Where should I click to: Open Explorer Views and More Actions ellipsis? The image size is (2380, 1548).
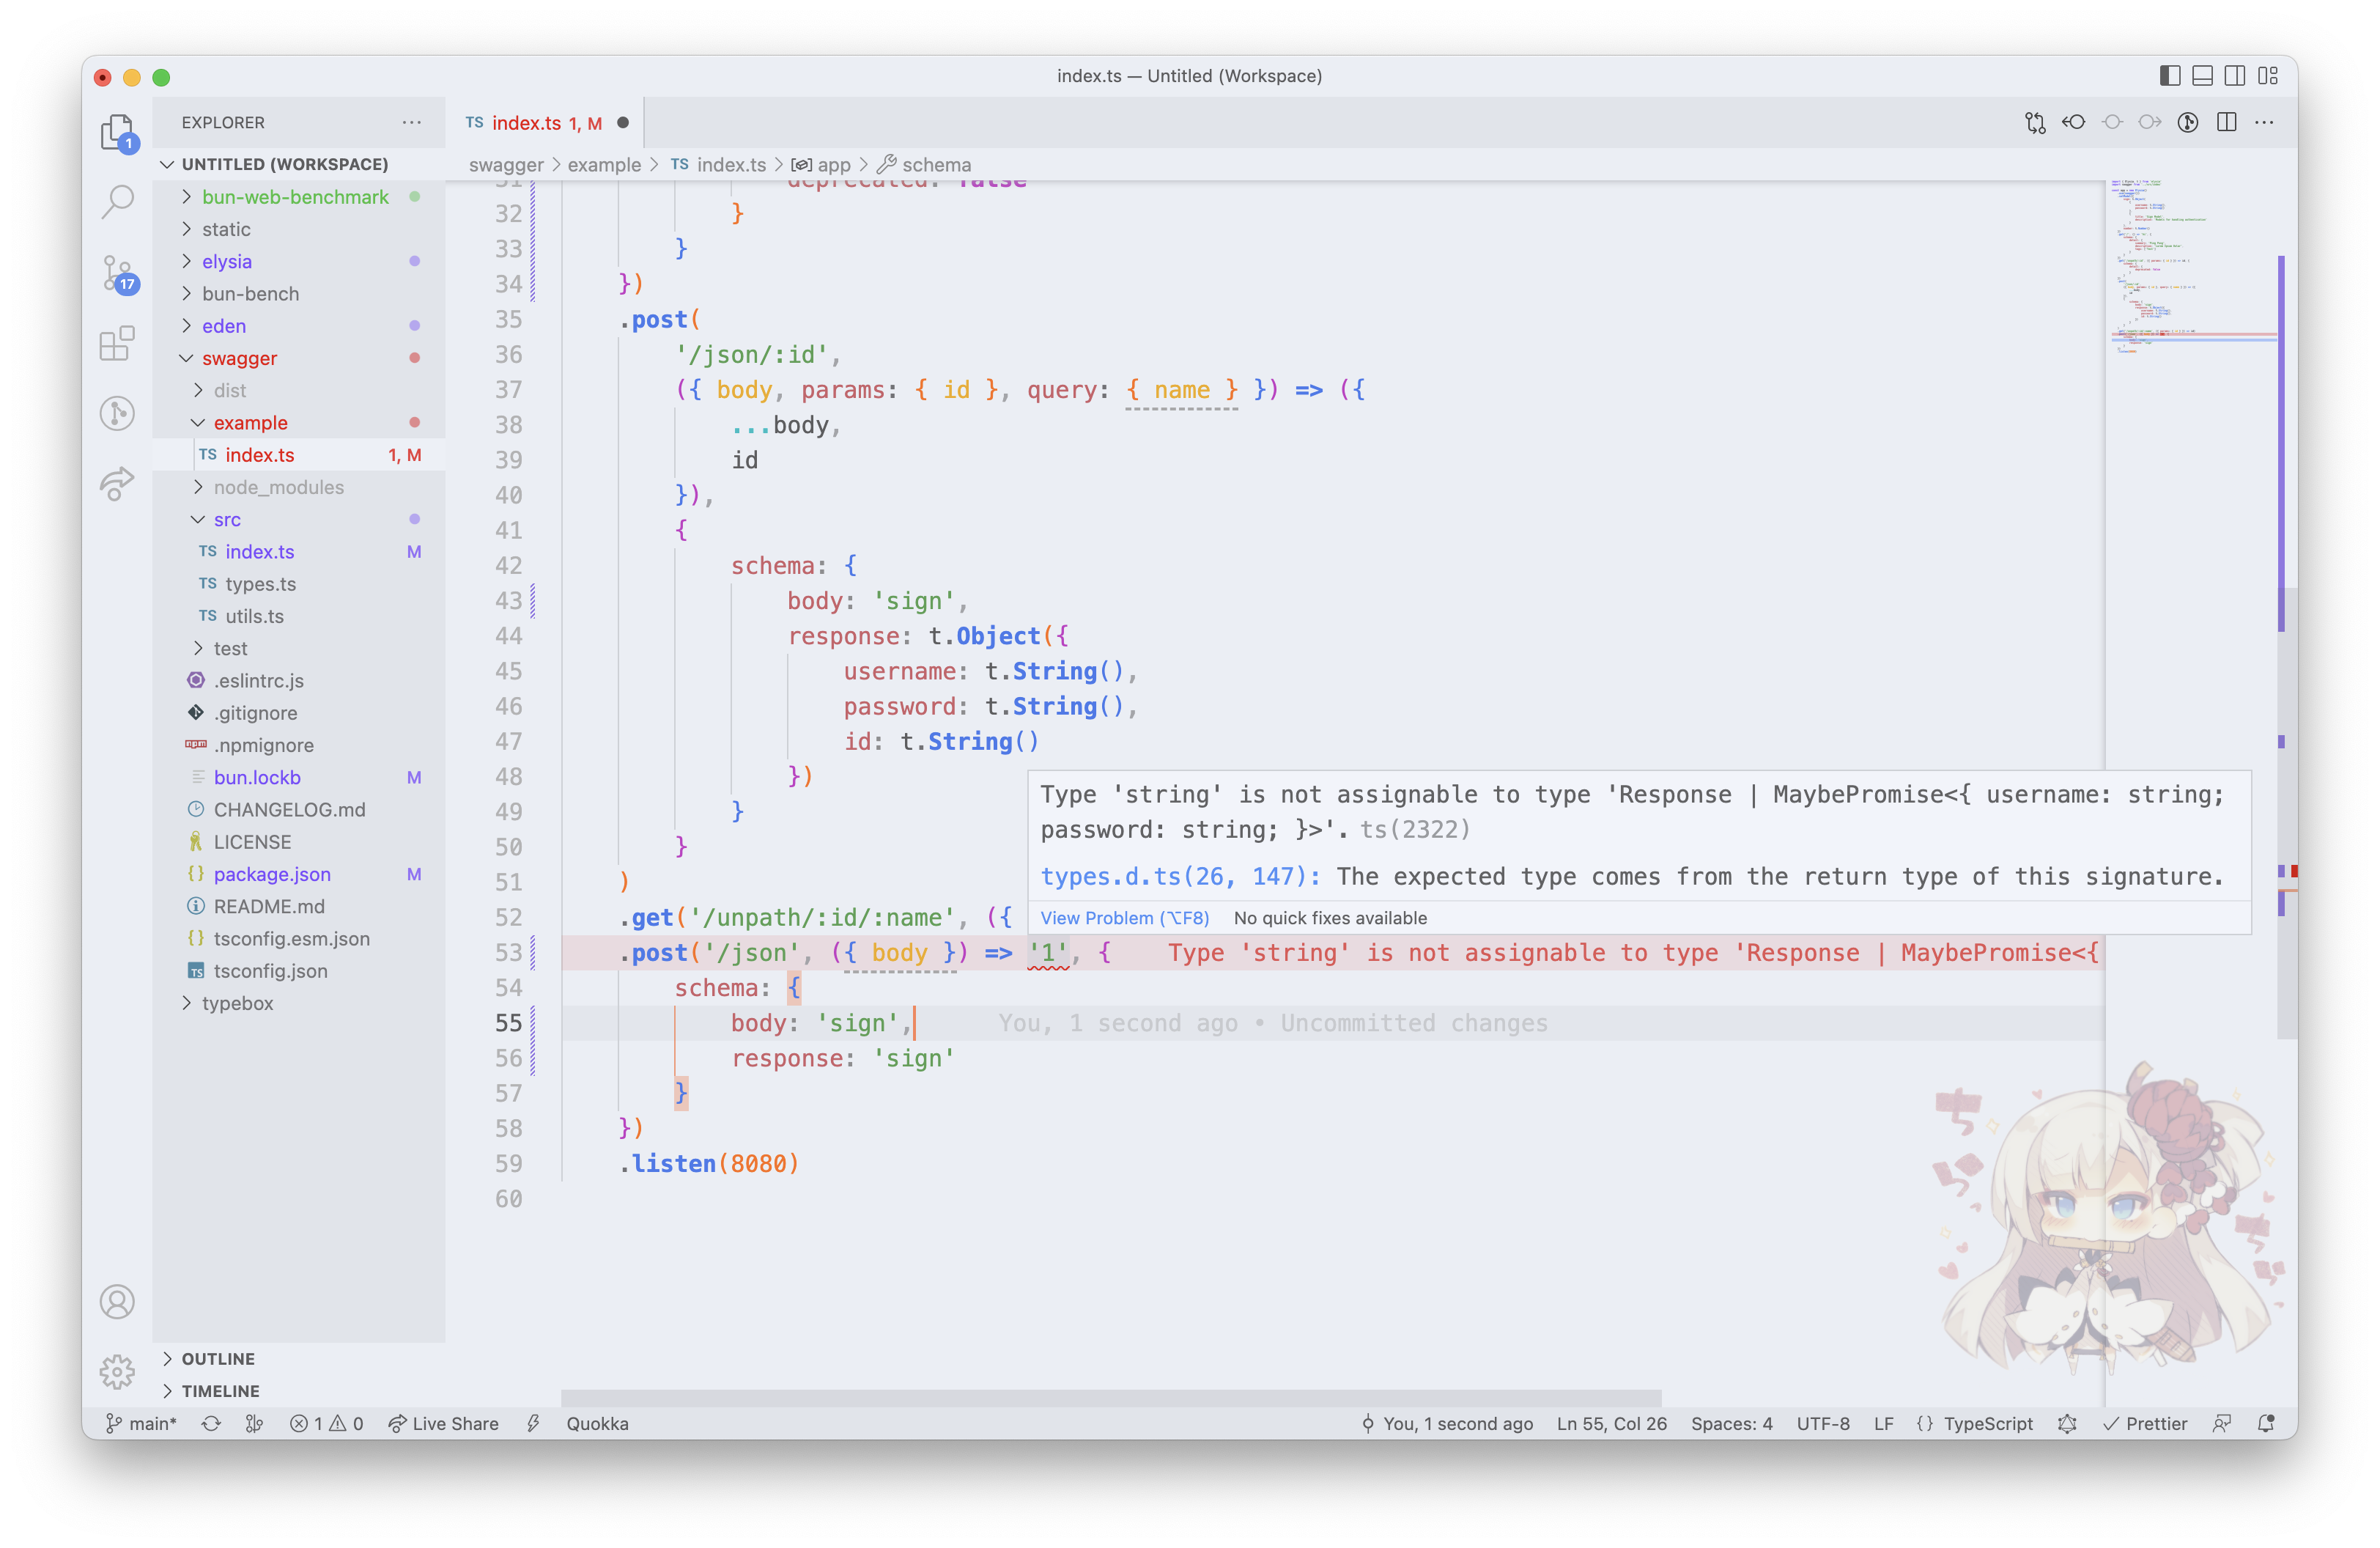coord(412,122)
